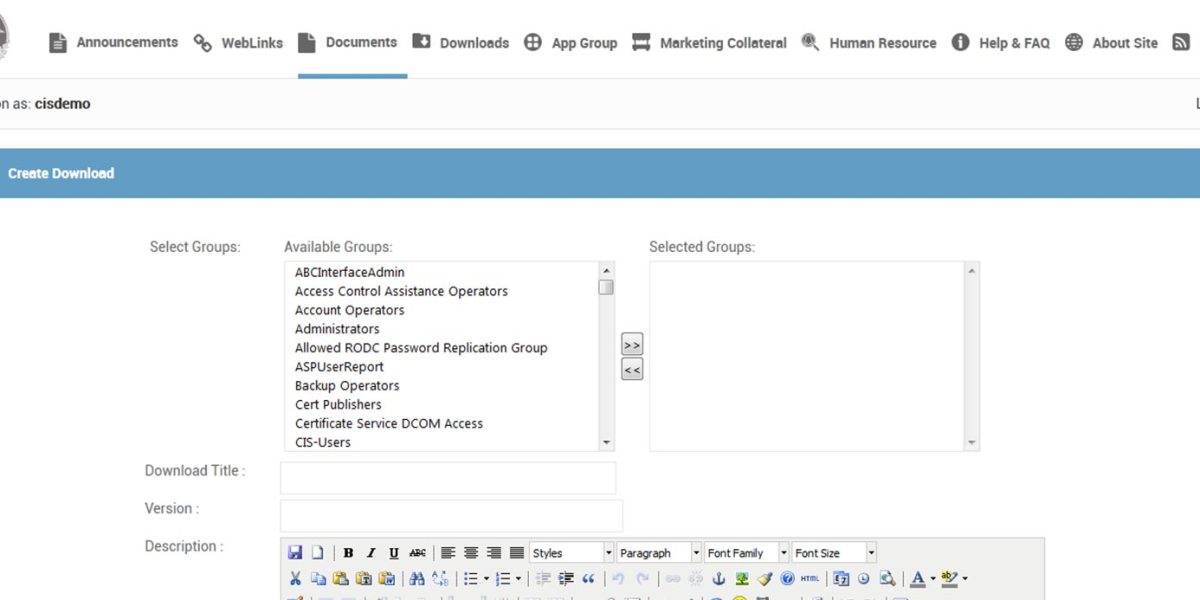Viewport: 1200px width, 600px height.
Task: Toggle bold formatting in the description editor
Action: [x=348, y=552]
